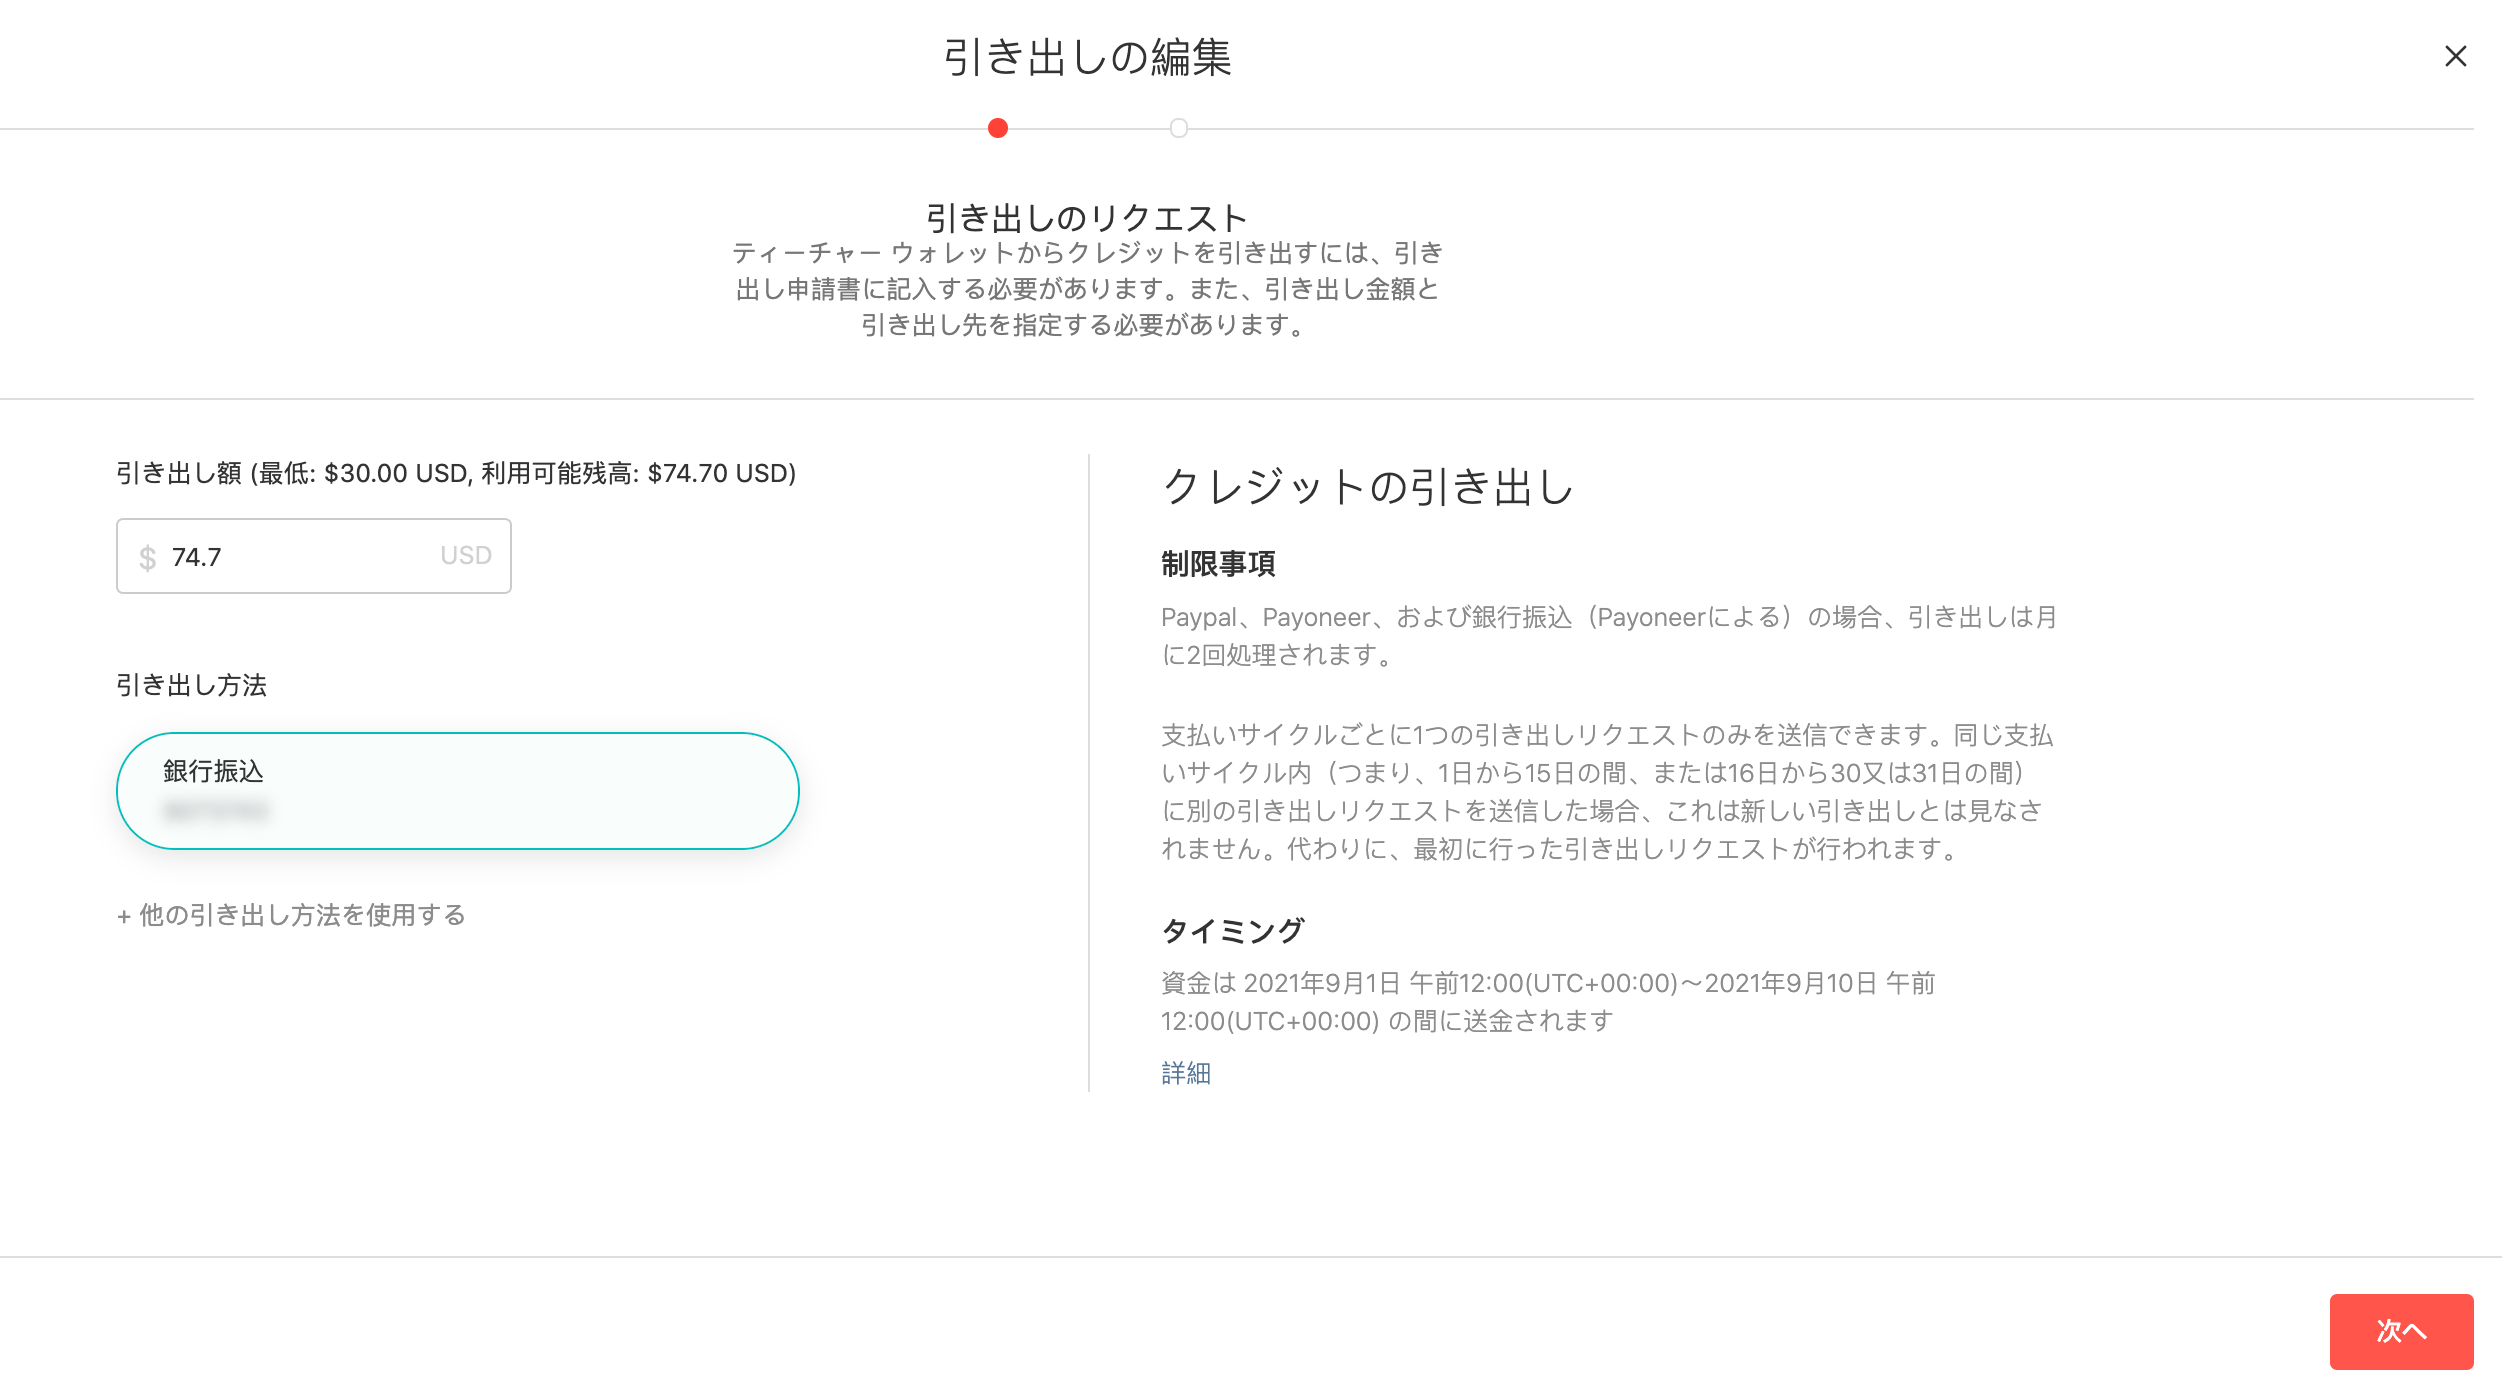Click the 資金は 2021年9月1日 timing text
Screen dimensions: 2502x1388
(x=1548, y=1002)
